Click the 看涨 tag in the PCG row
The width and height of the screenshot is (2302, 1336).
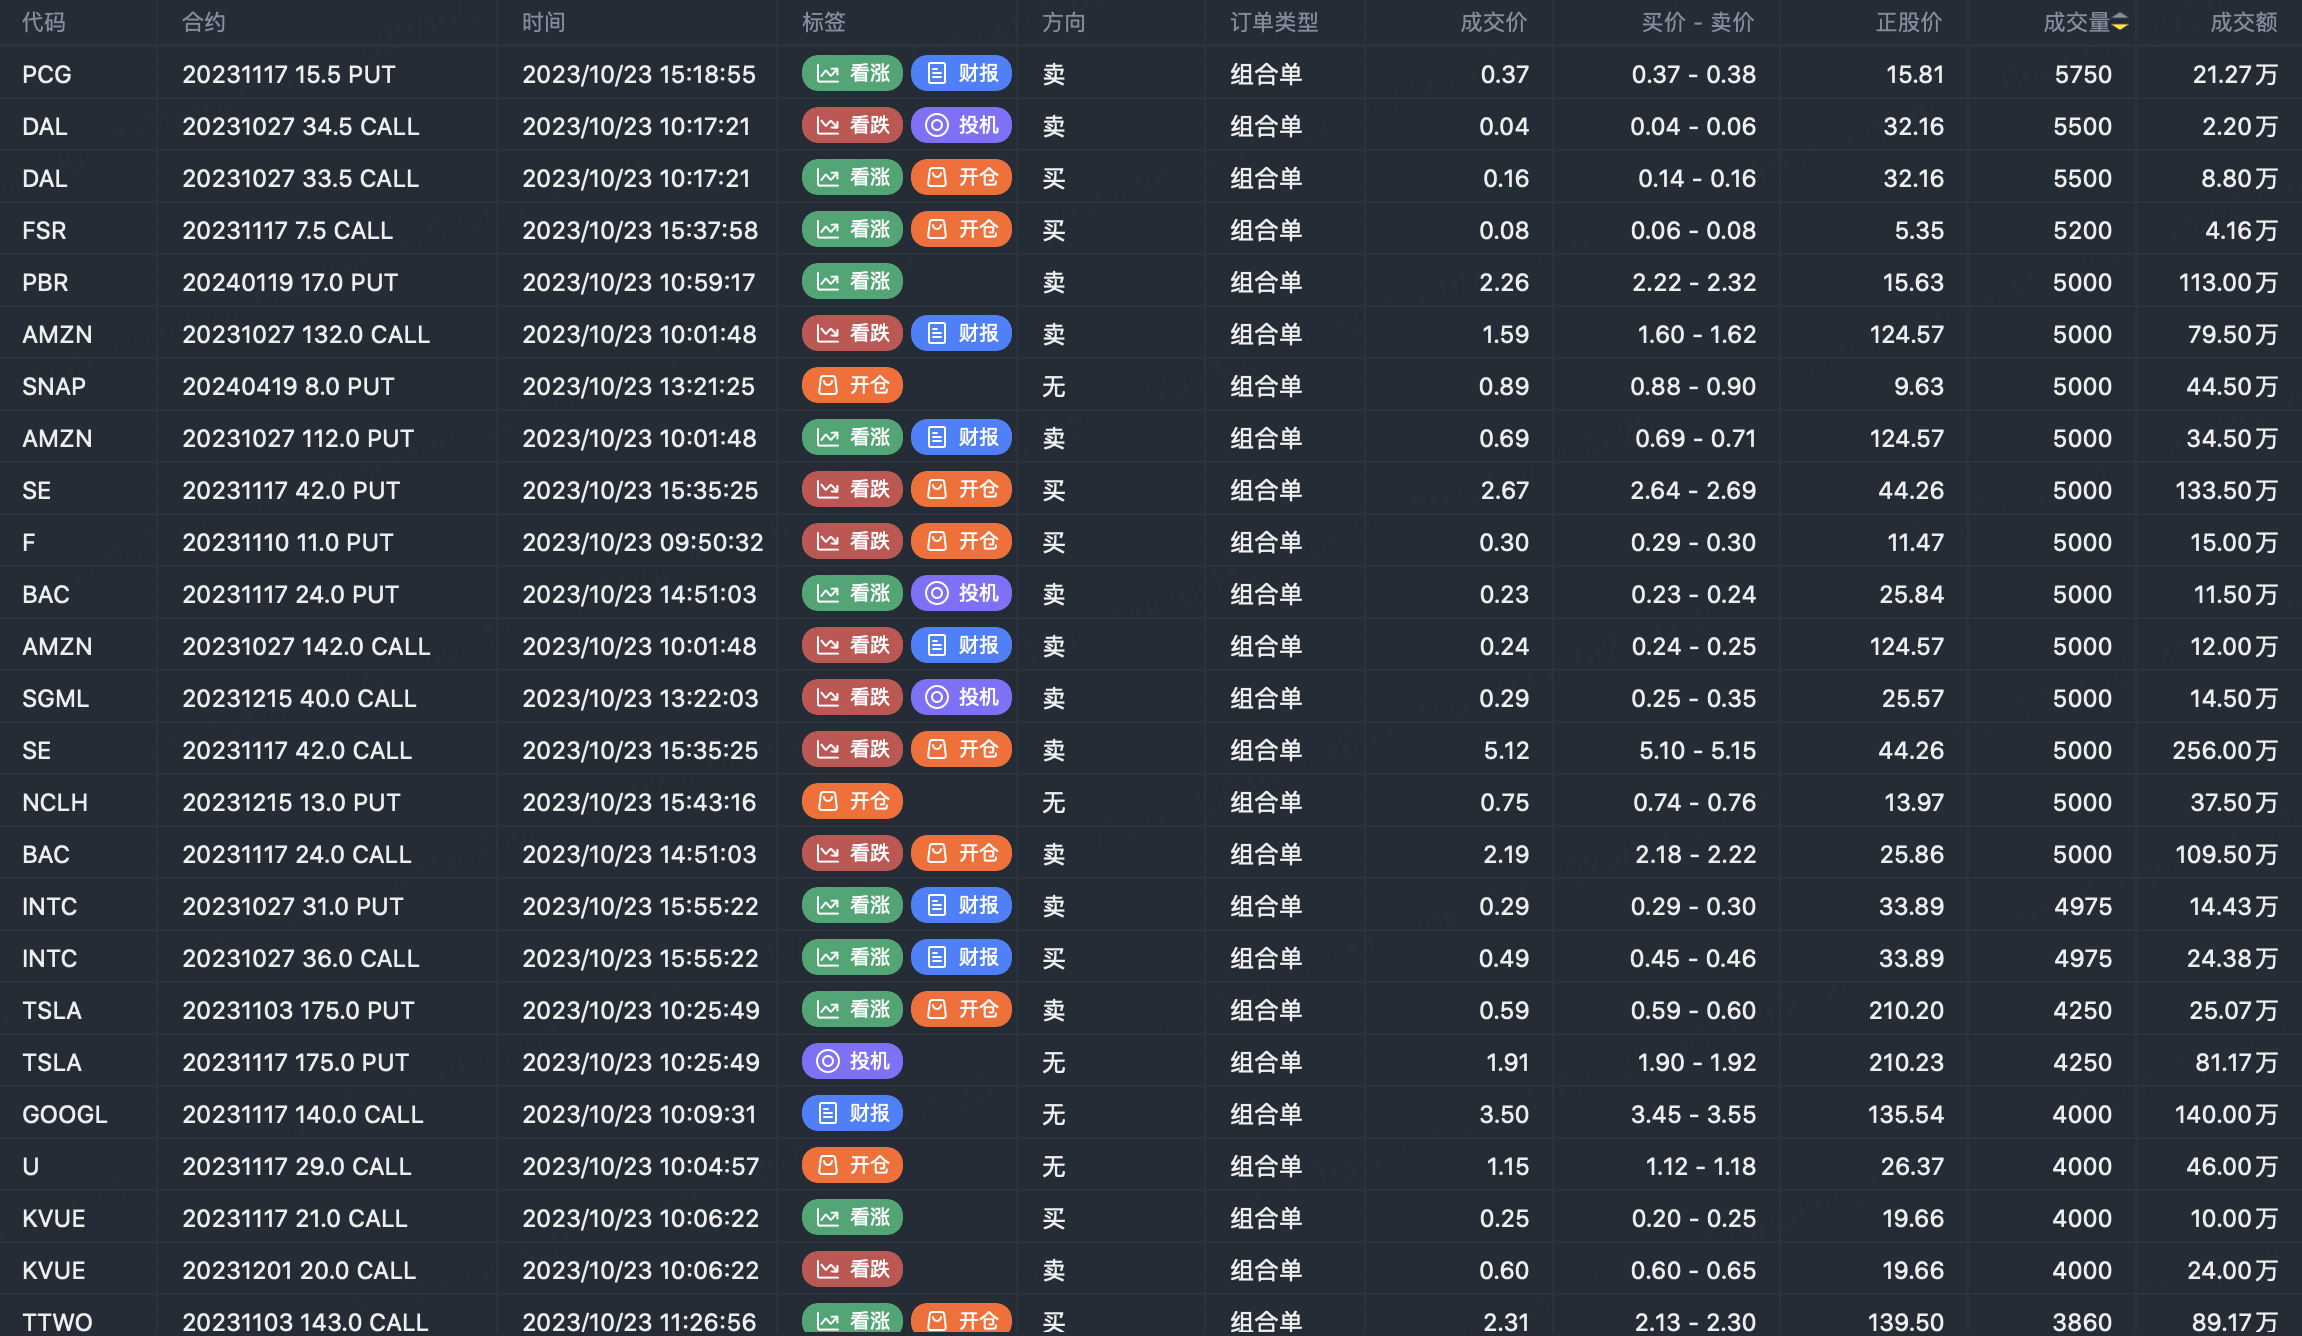point(852,73)
